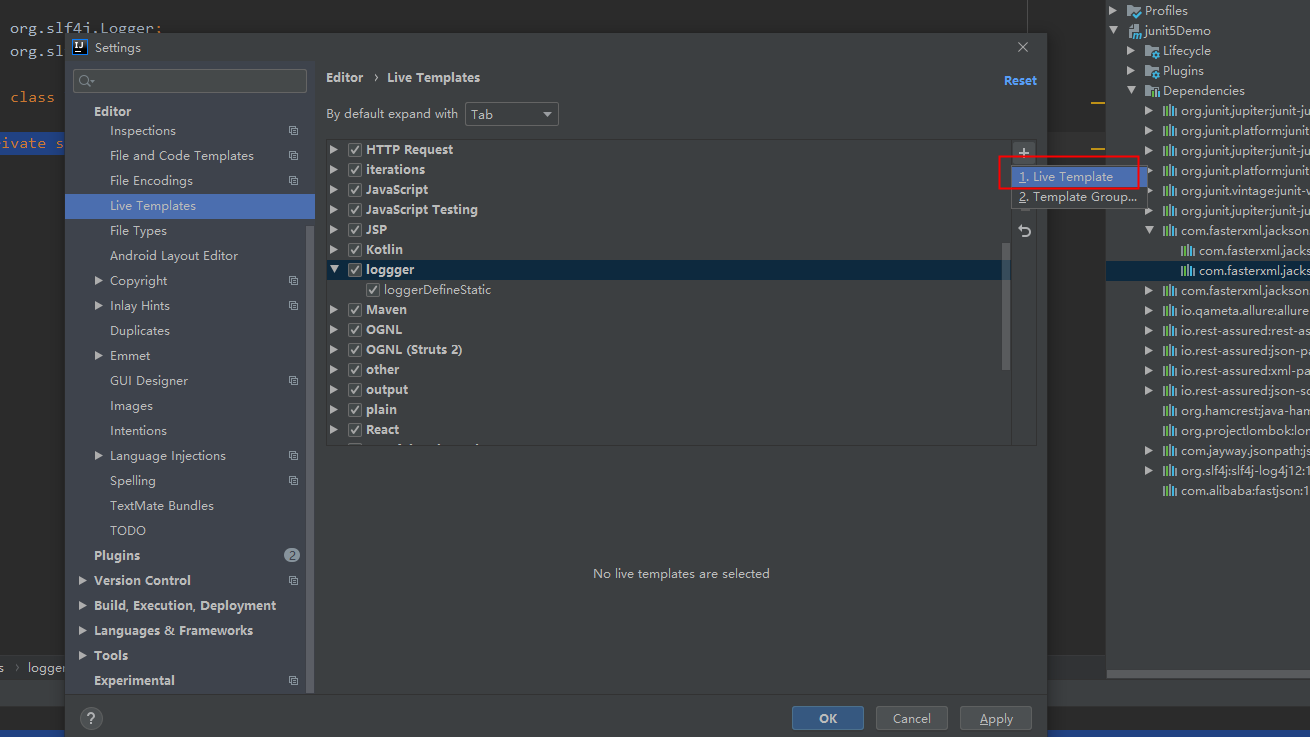The height and width of the screenshot is (737, 1310).
Task: Click project-level icon next to Inlay Hints
Action: pos(293,306)
